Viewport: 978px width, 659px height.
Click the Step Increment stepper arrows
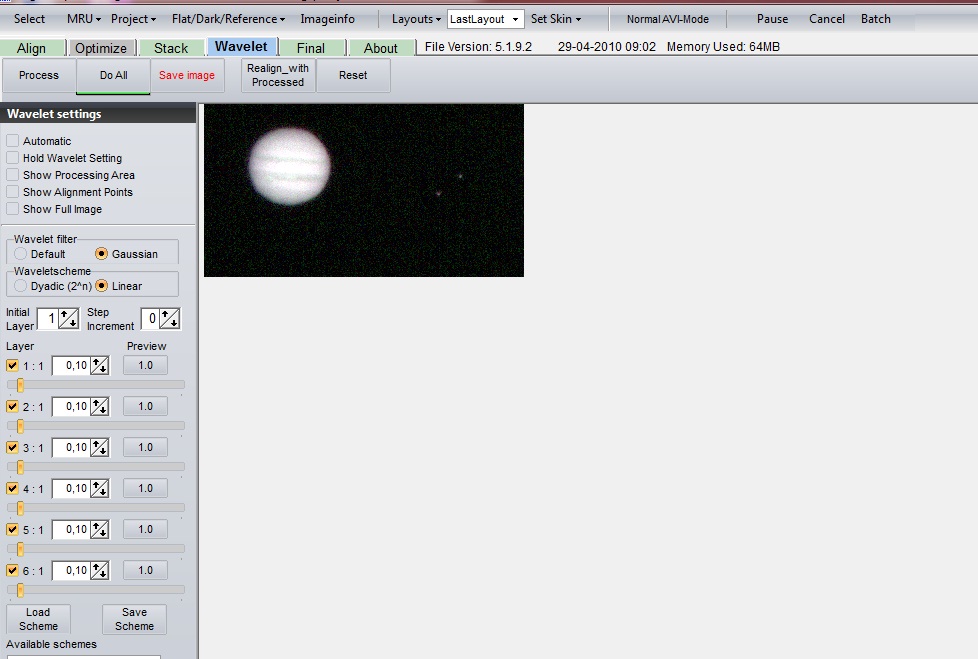170,319
